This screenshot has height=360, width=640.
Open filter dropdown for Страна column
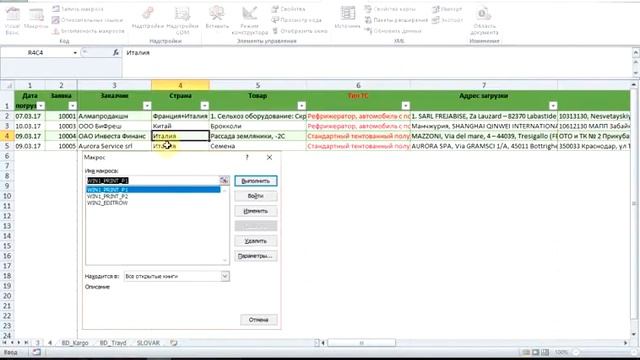(204, 106)
